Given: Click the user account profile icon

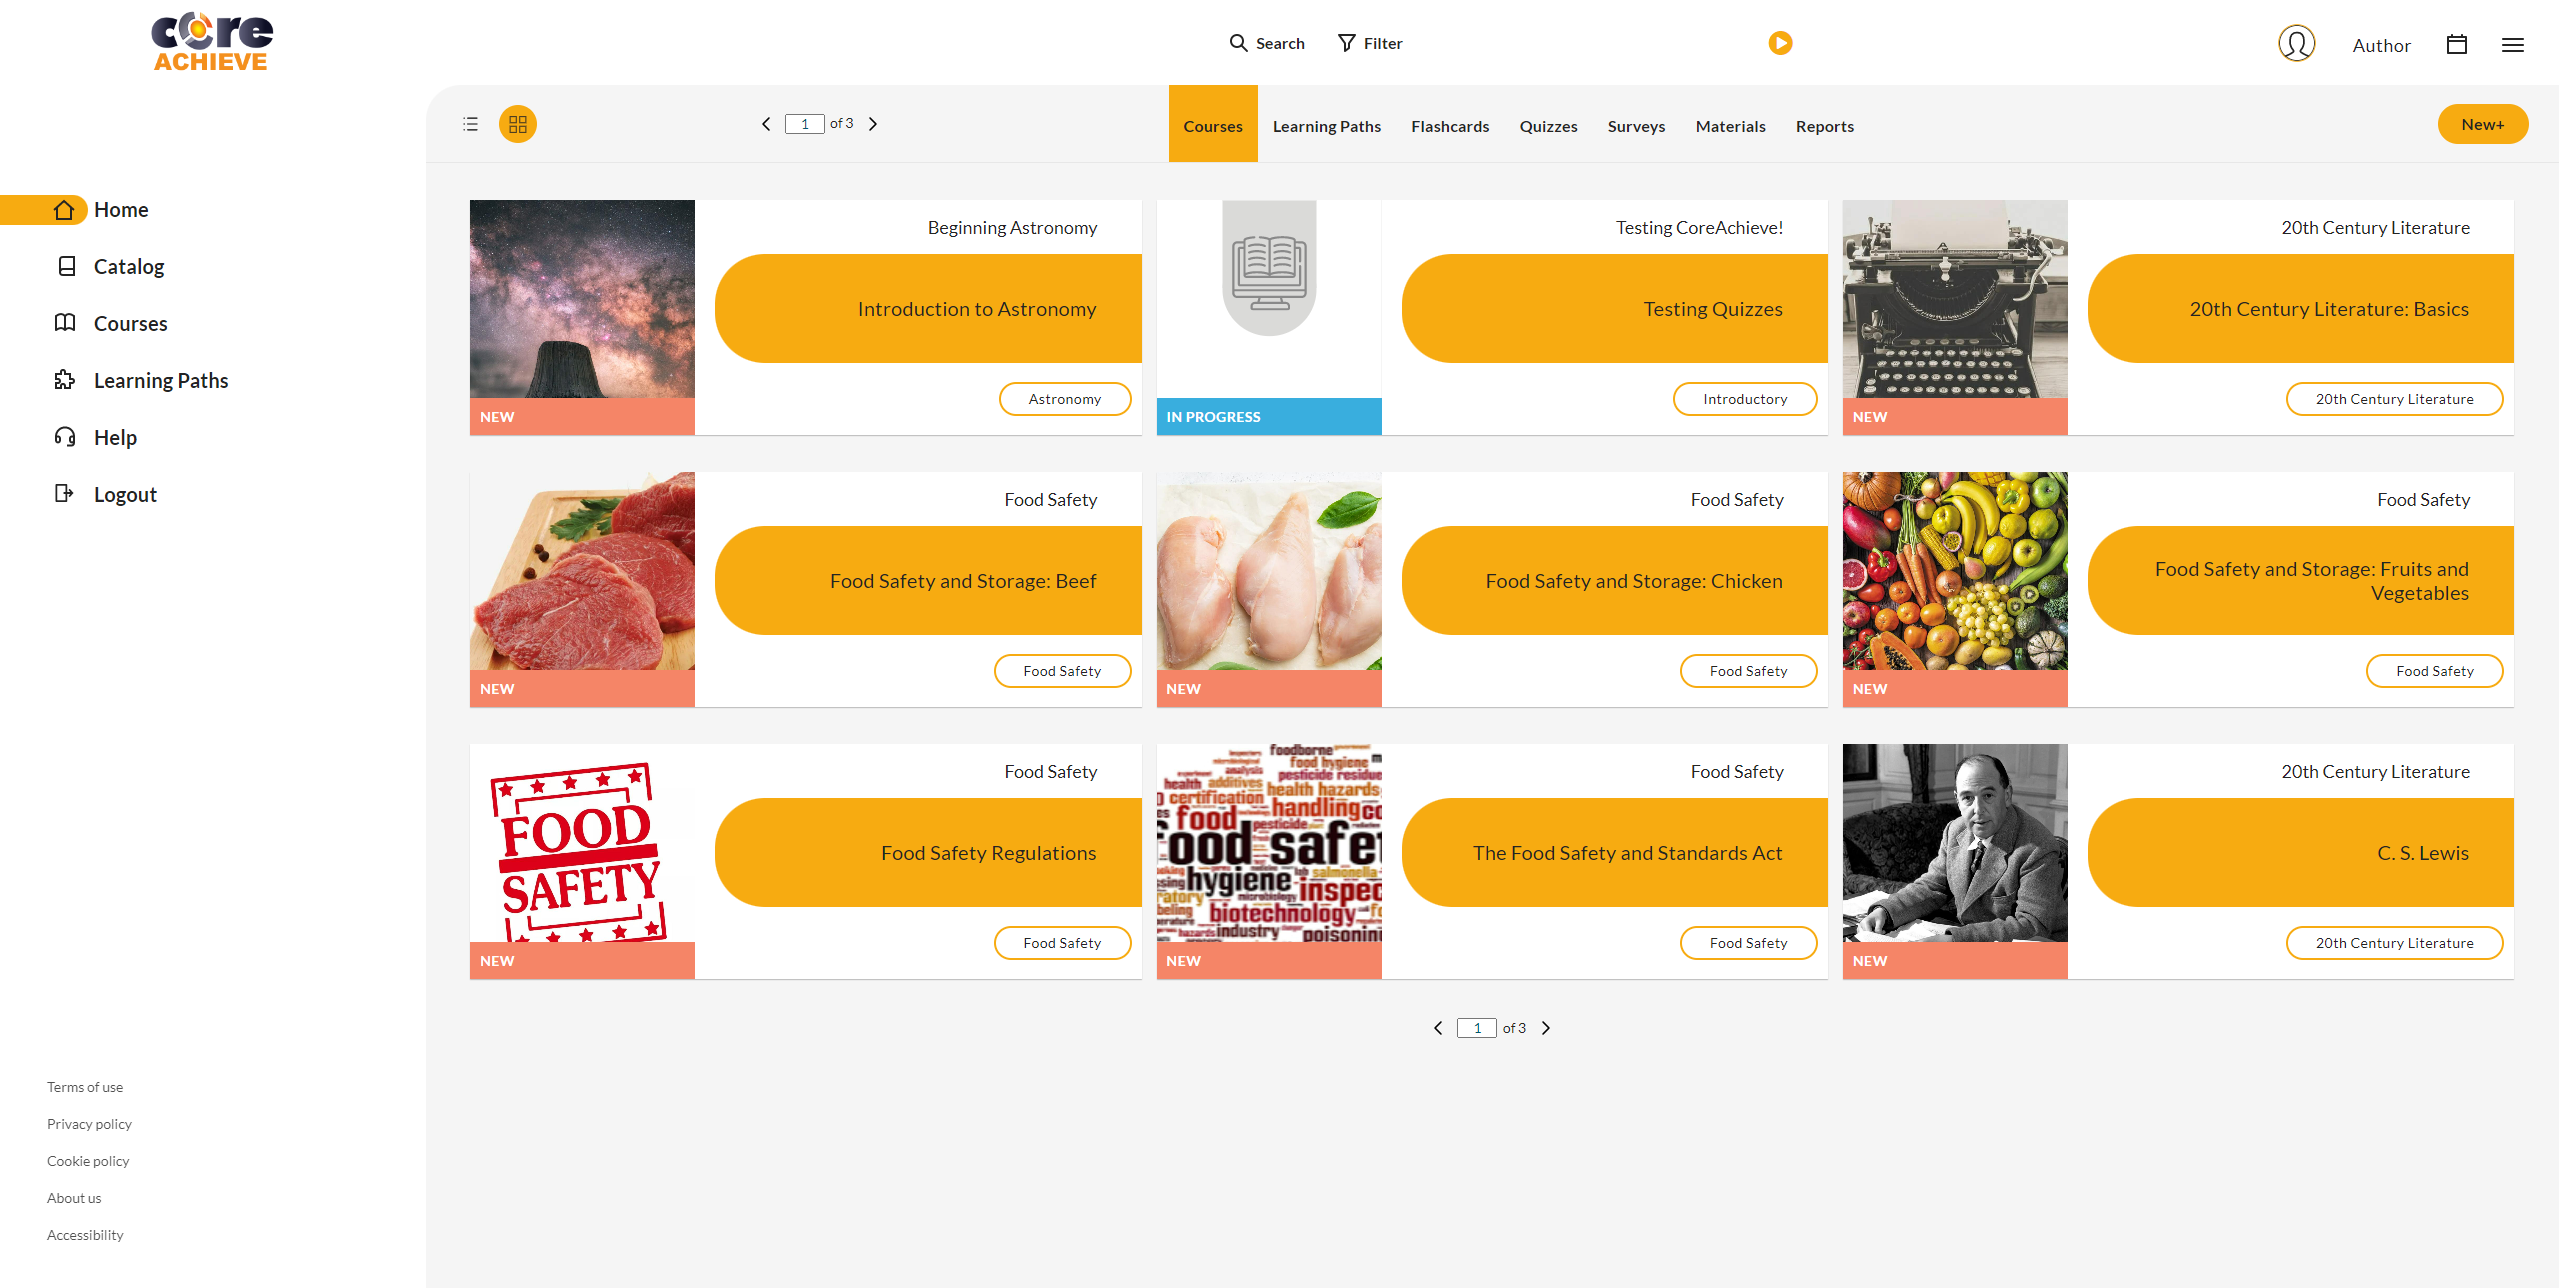Looking at the screenshot, I should [x=2295, y=43].
